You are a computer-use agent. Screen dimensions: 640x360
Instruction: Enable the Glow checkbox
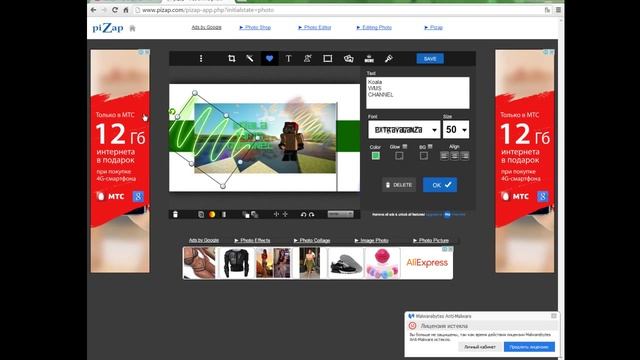coord(399,156)
